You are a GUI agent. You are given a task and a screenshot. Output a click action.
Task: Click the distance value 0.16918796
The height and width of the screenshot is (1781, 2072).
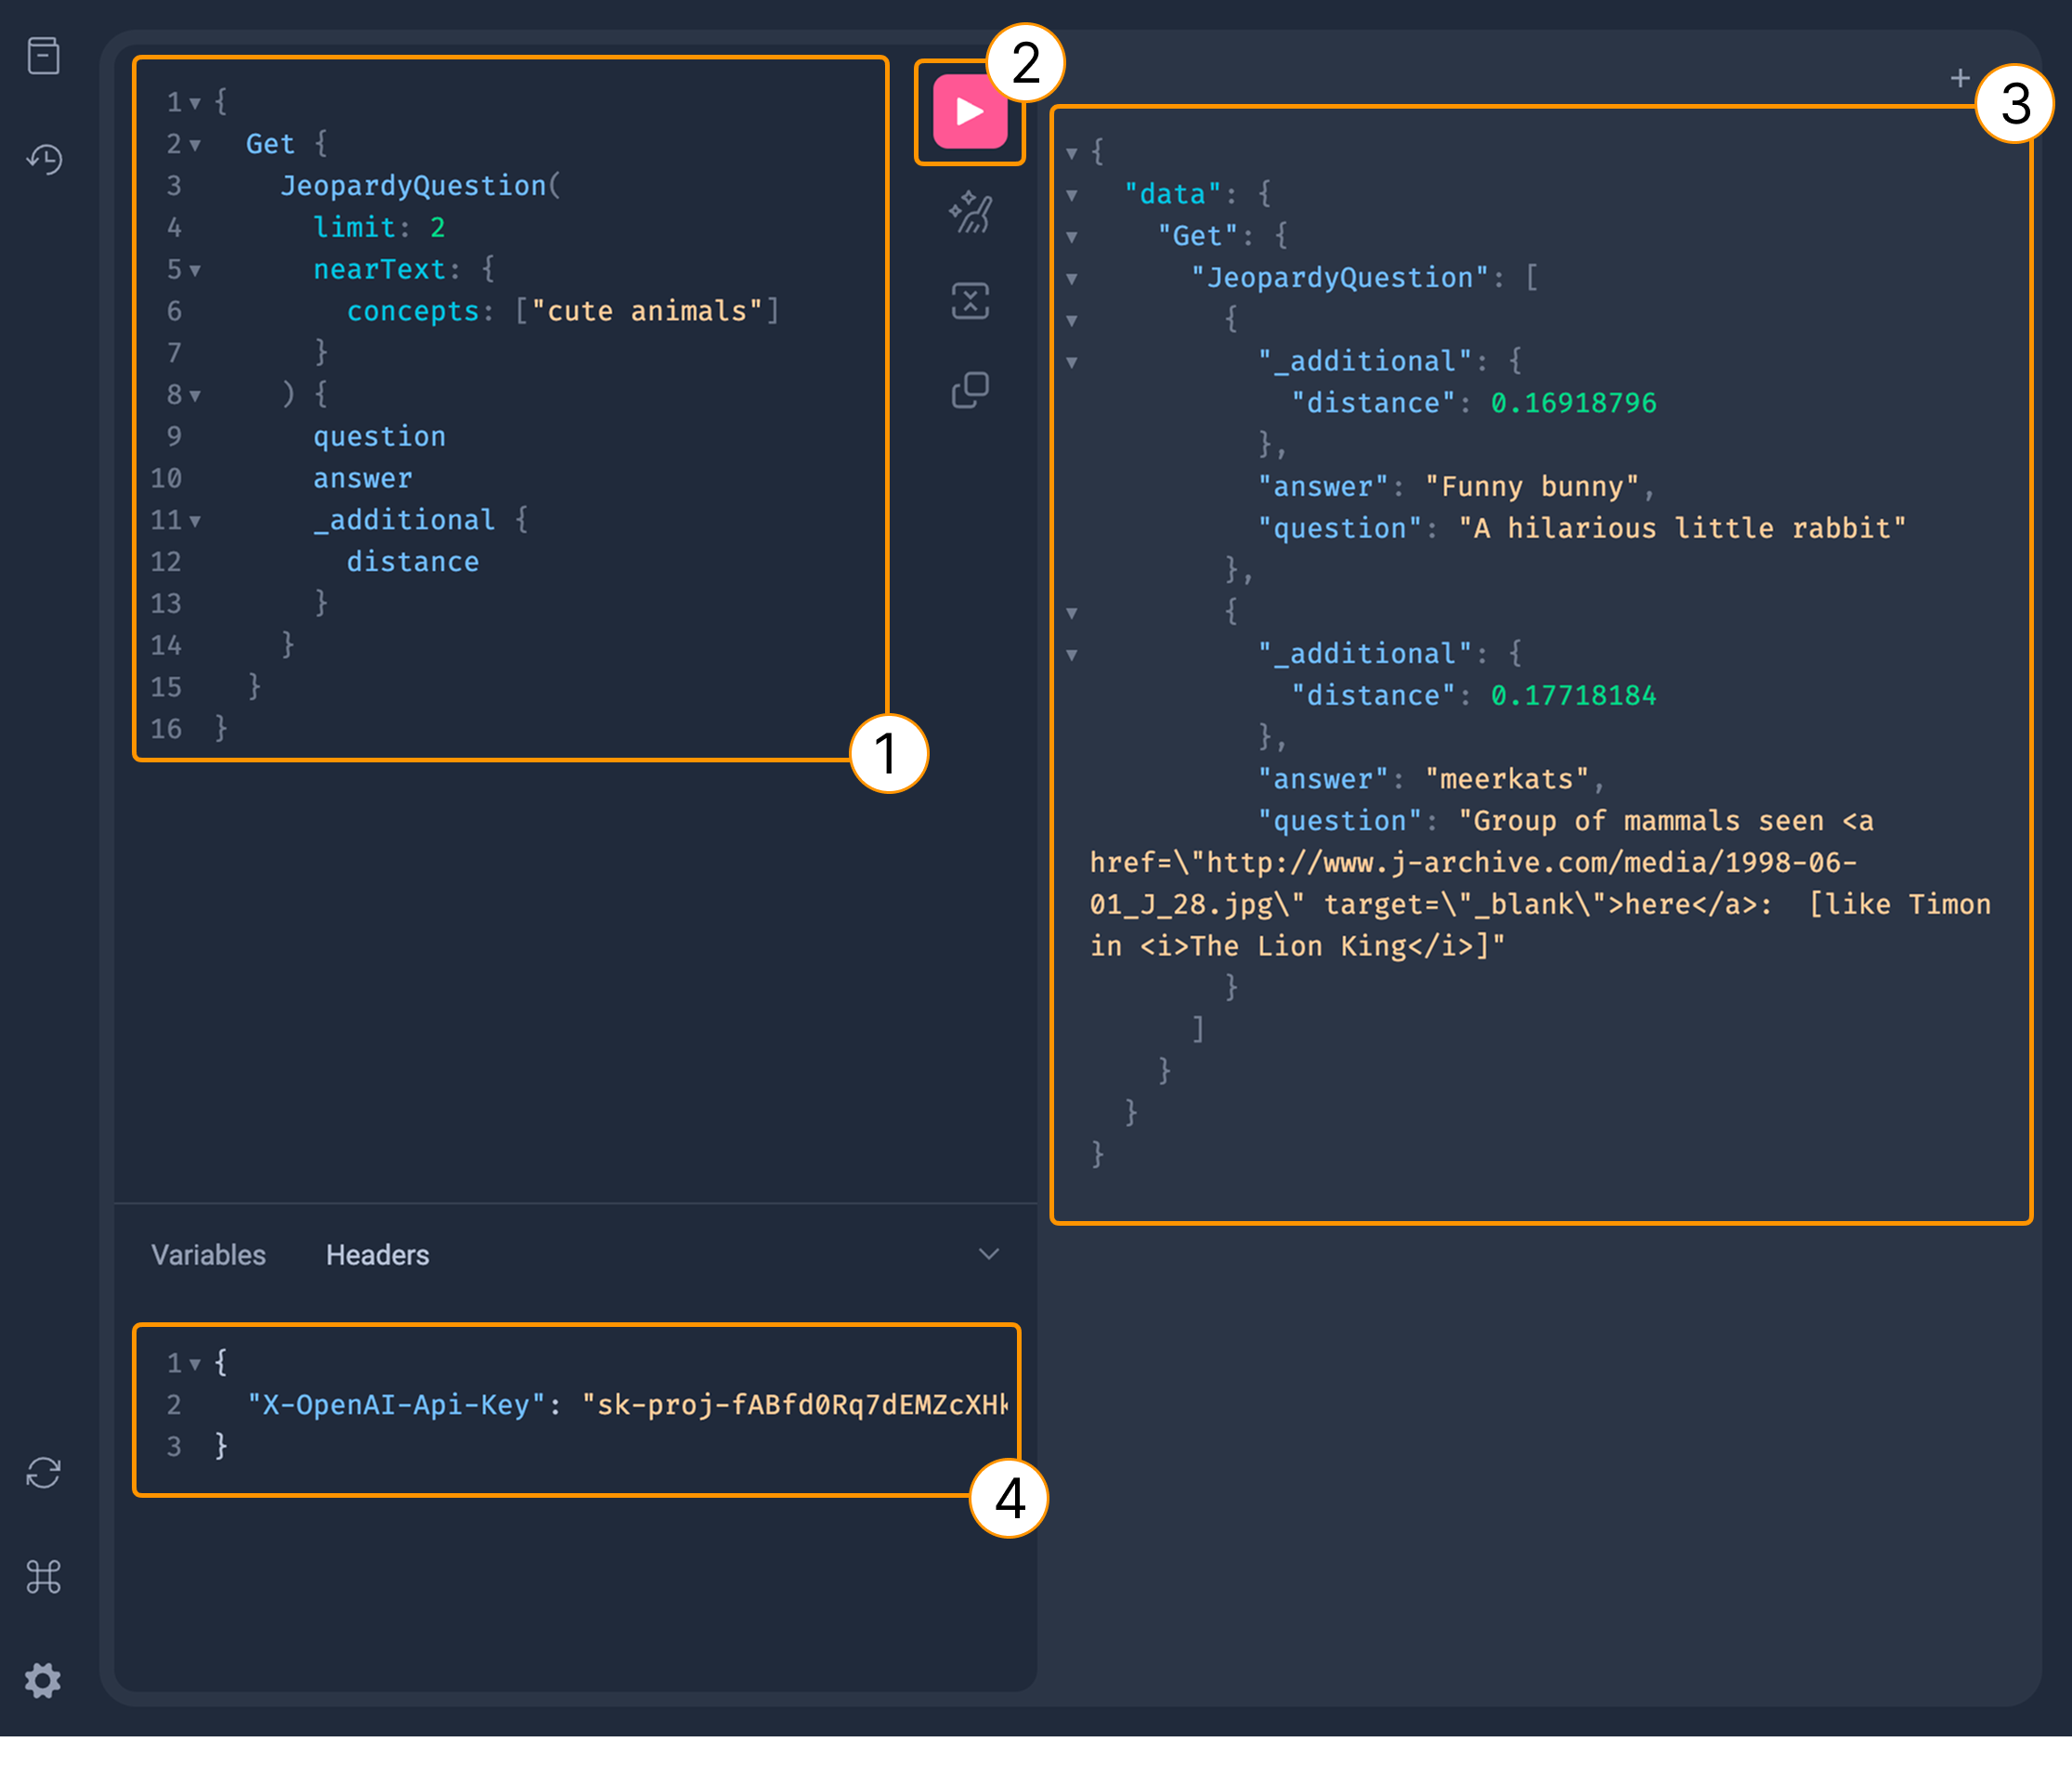(x=1573, y=403)
